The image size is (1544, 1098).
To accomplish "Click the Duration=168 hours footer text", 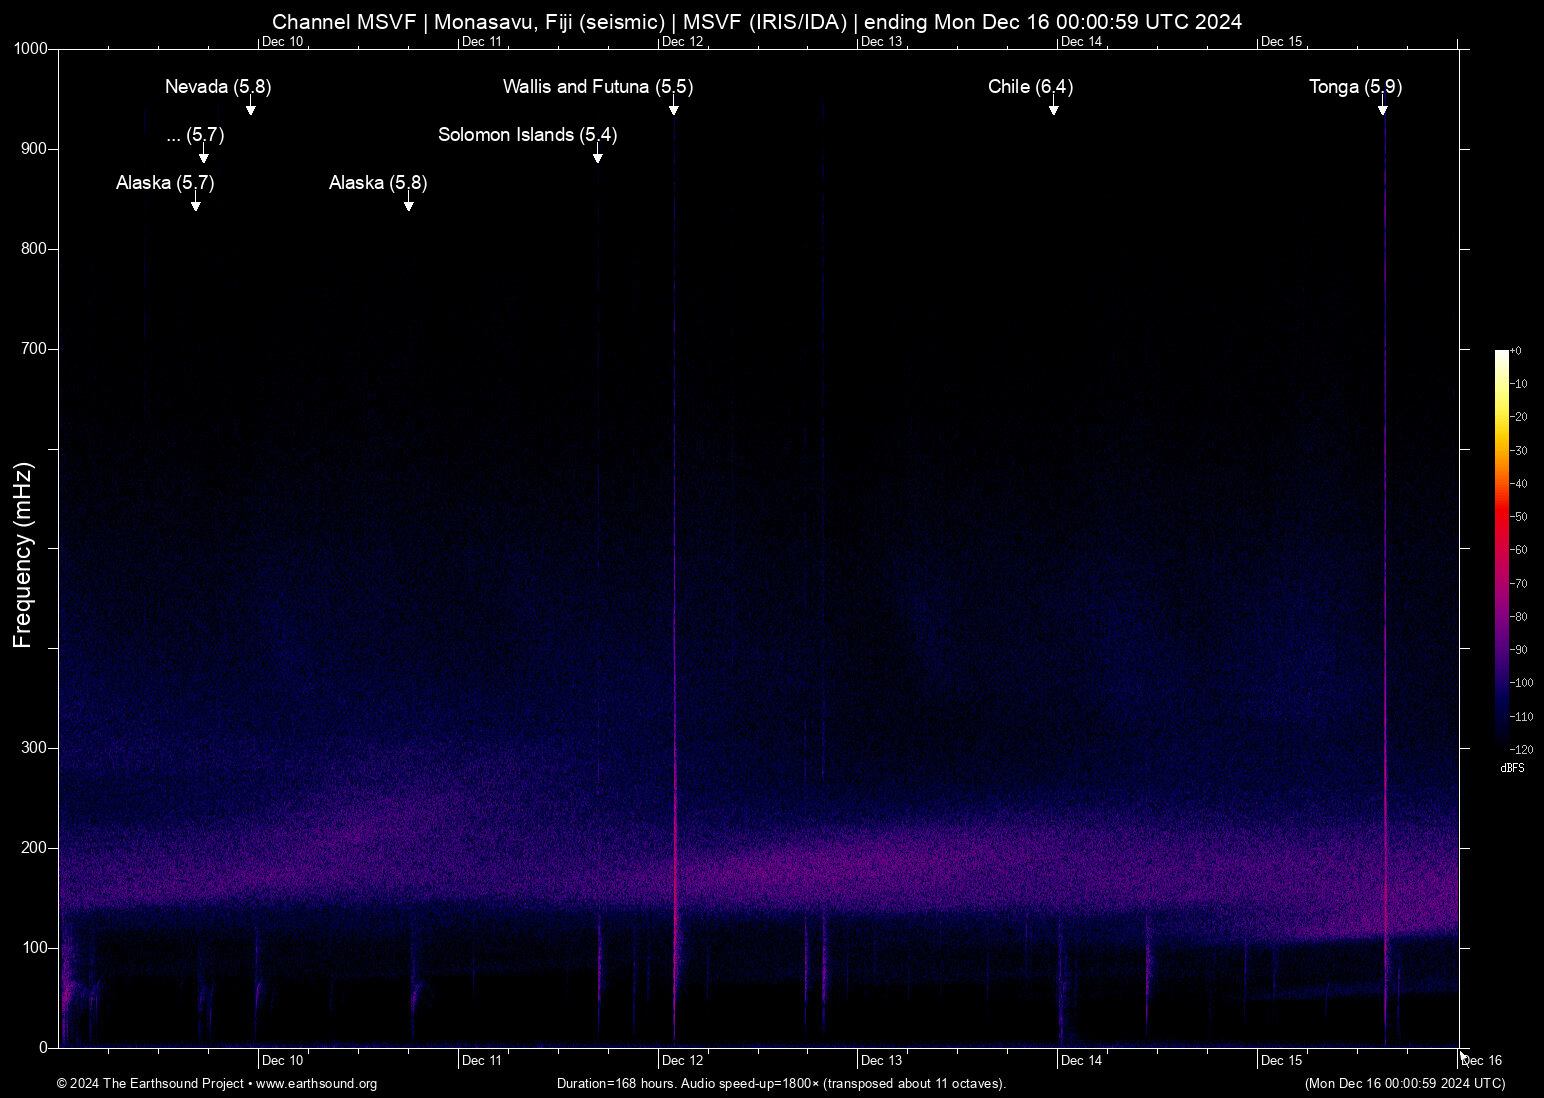I will 781,1084.
